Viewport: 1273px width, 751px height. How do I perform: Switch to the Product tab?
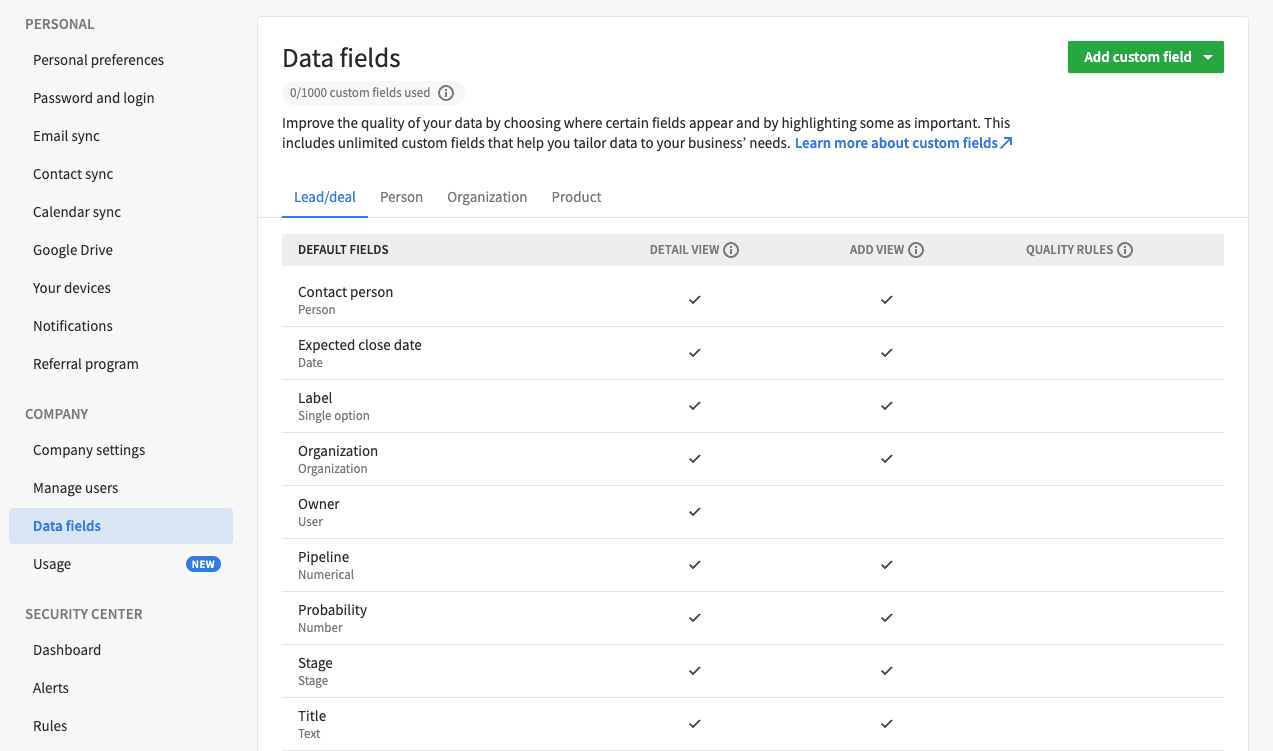click(x=576, y=197)
